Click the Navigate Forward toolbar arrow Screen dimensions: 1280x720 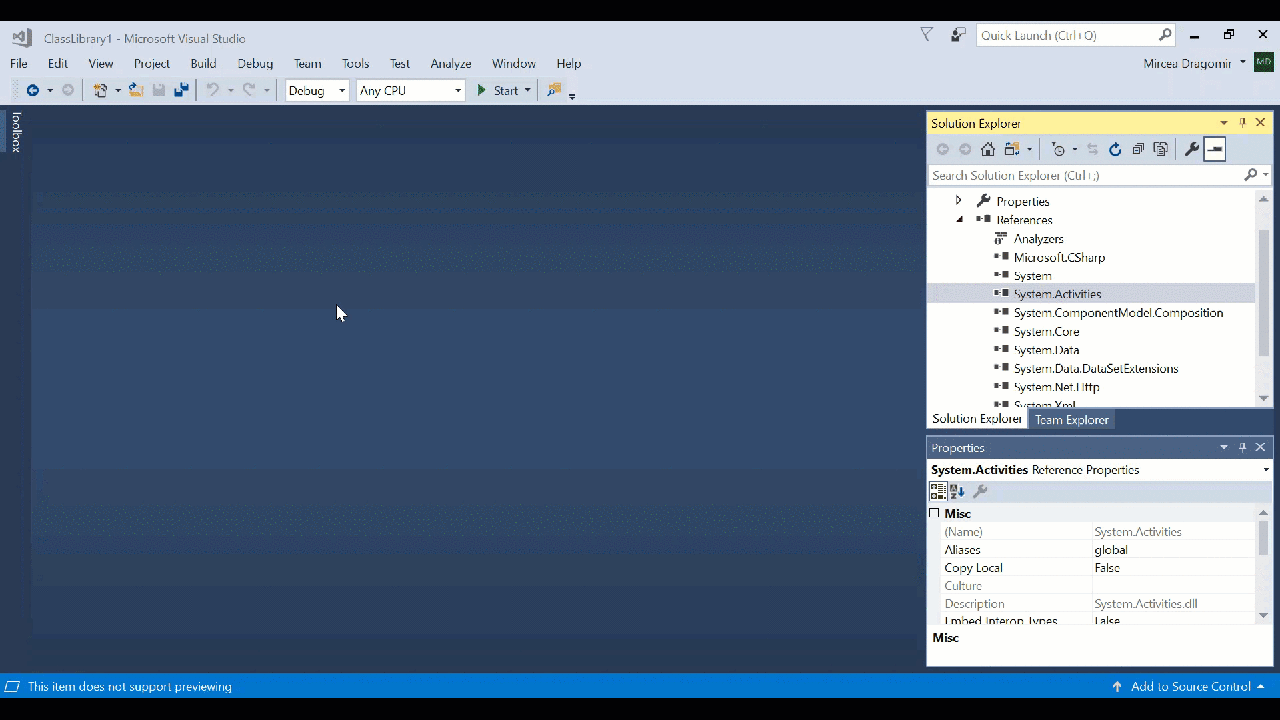[68, 90]
